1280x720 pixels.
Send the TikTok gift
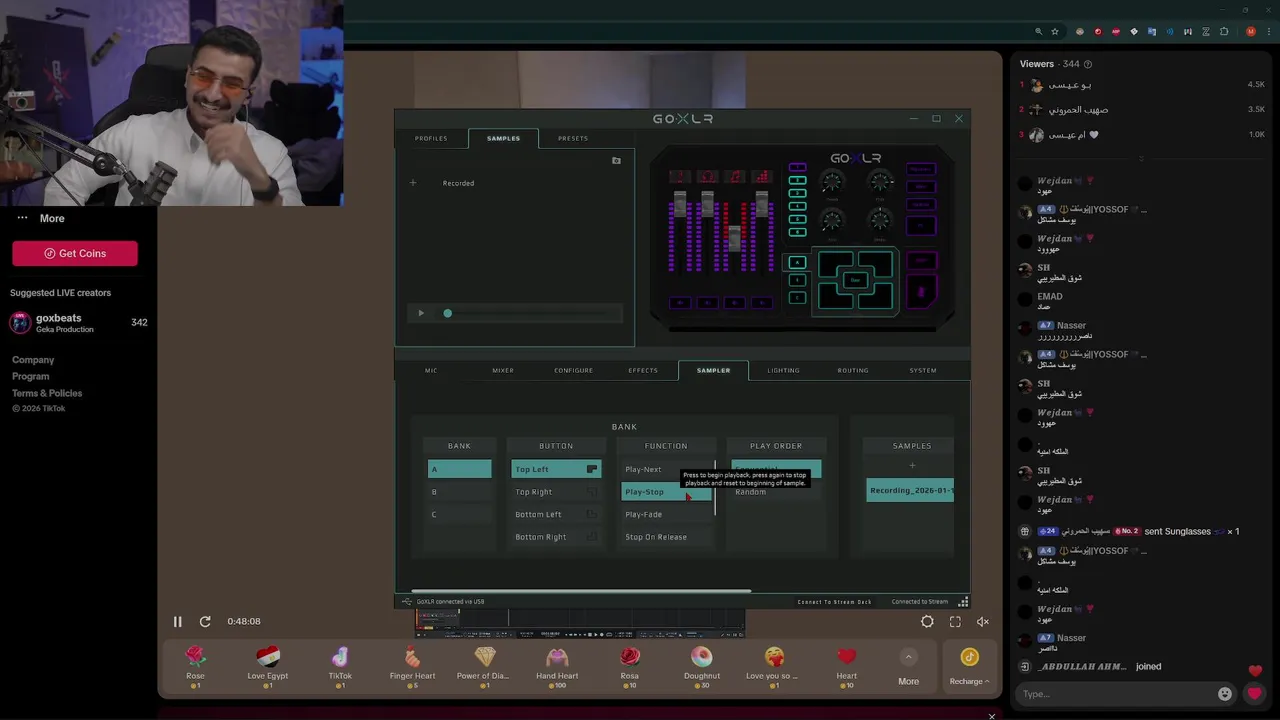tap(340, 666)
